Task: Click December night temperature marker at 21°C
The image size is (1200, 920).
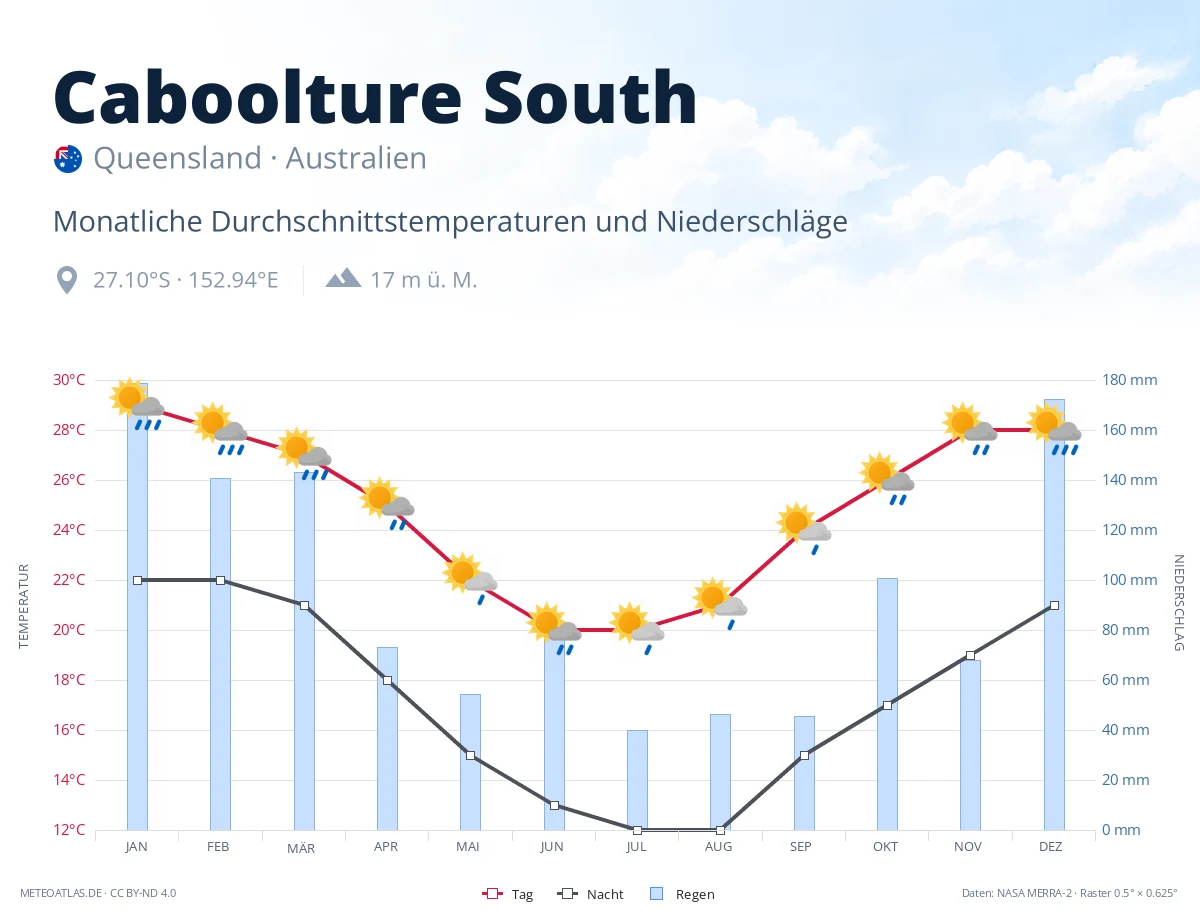Action: [1054, 605]
